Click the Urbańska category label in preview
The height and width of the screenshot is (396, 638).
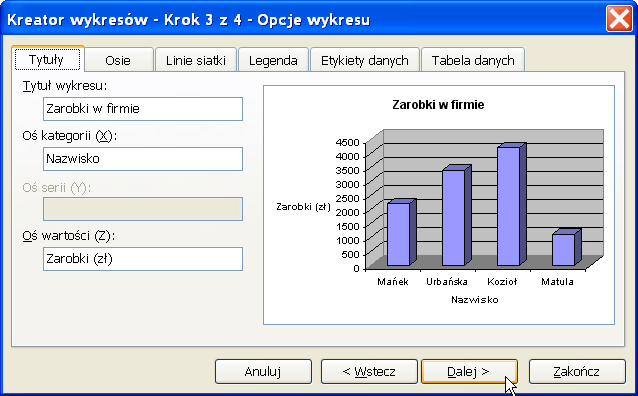click(x=447, y=282)
